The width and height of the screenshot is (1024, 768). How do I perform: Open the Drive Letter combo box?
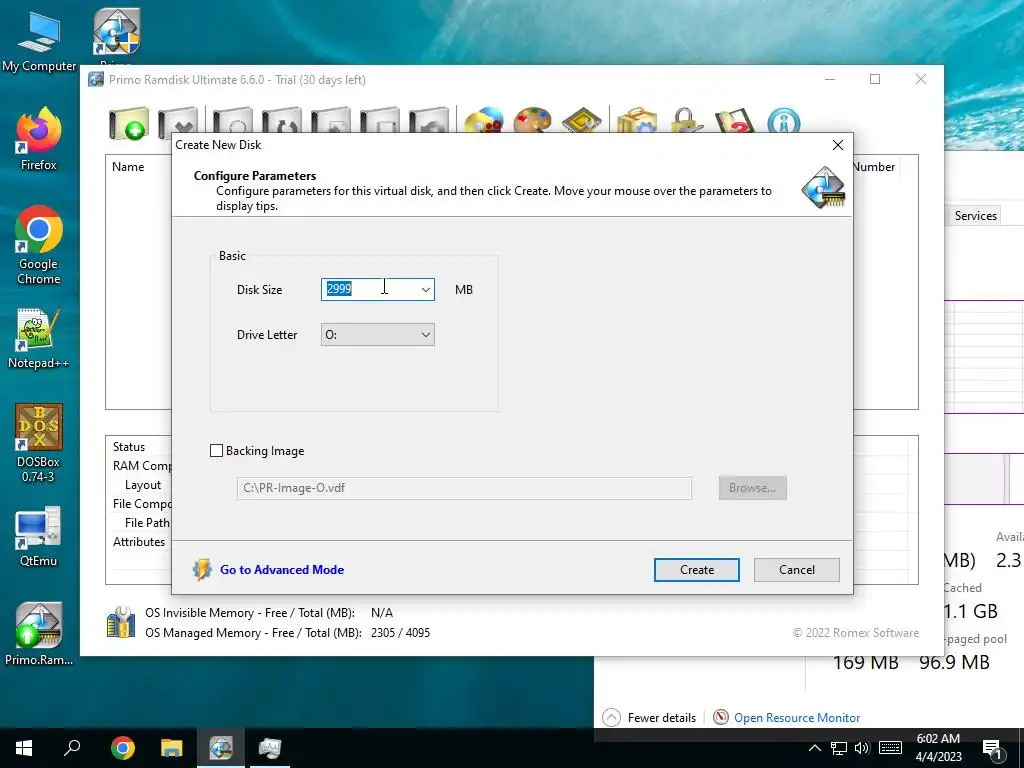(x=377, y=334)
